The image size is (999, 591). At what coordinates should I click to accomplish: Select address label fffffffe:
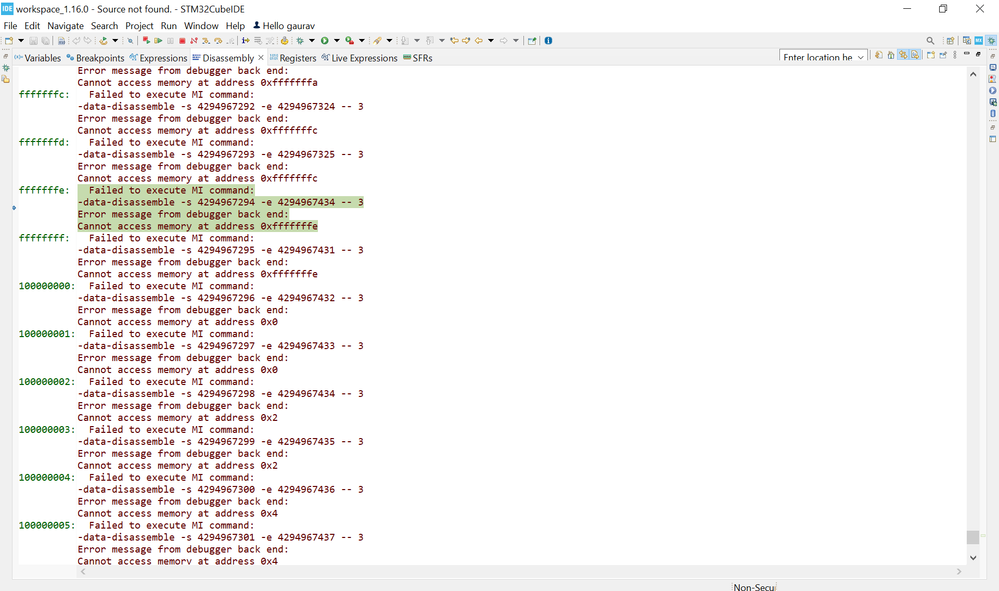pyautogui.click(x=44, y=190)
